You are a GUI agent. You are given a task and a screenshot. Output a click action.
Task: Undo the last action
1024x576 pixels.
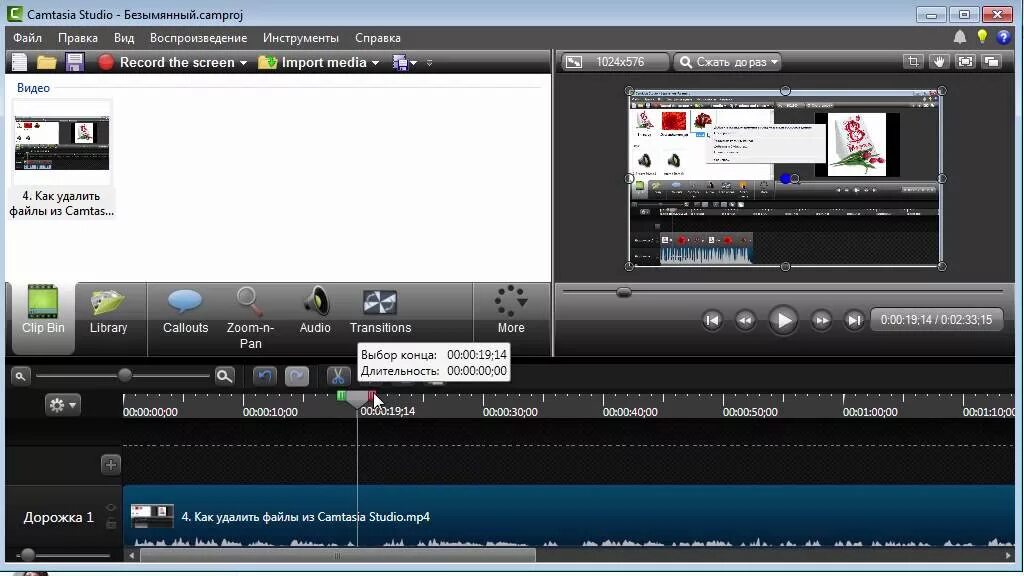coord(264,376)
